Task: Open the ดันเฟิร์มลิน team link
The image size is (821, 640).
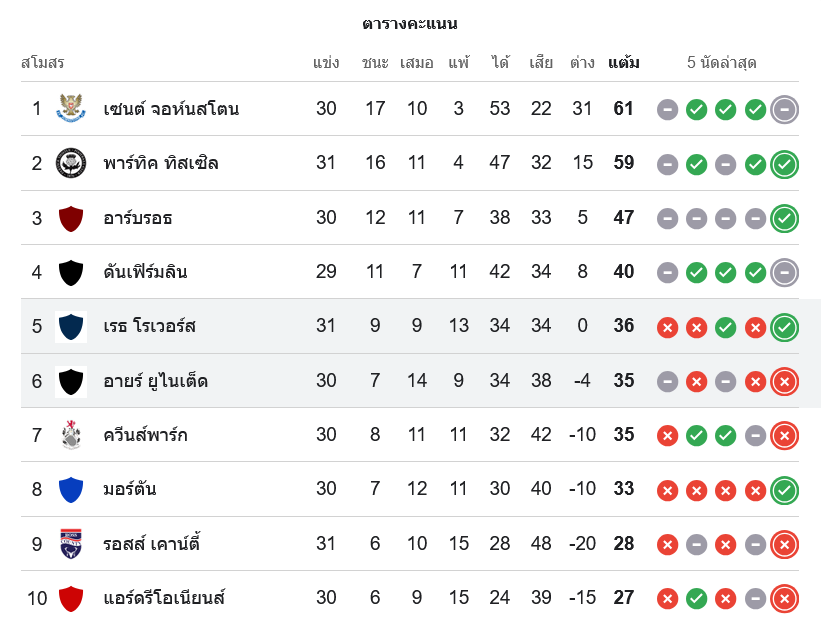Action: click(146, 272)
